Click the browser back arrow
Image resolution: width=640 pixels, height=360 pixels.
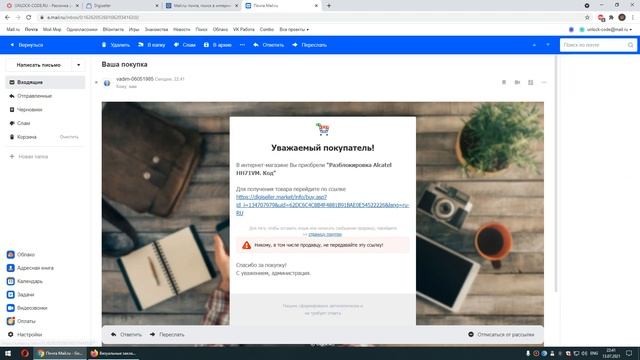(x=7, y=18)
